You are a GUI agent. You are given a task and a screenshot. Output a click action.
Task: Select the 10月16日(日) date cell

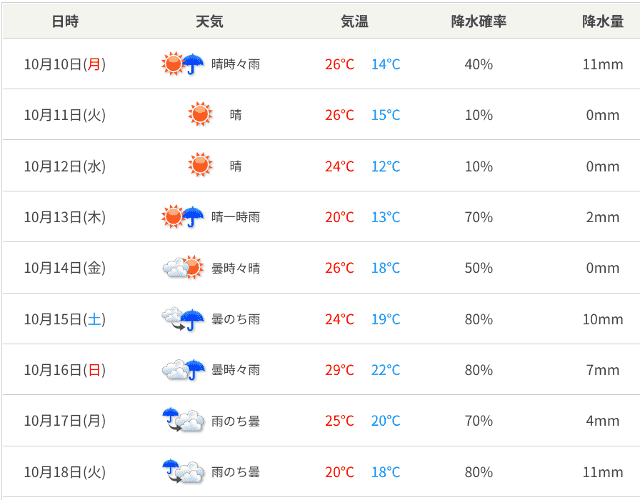point(65,370)
